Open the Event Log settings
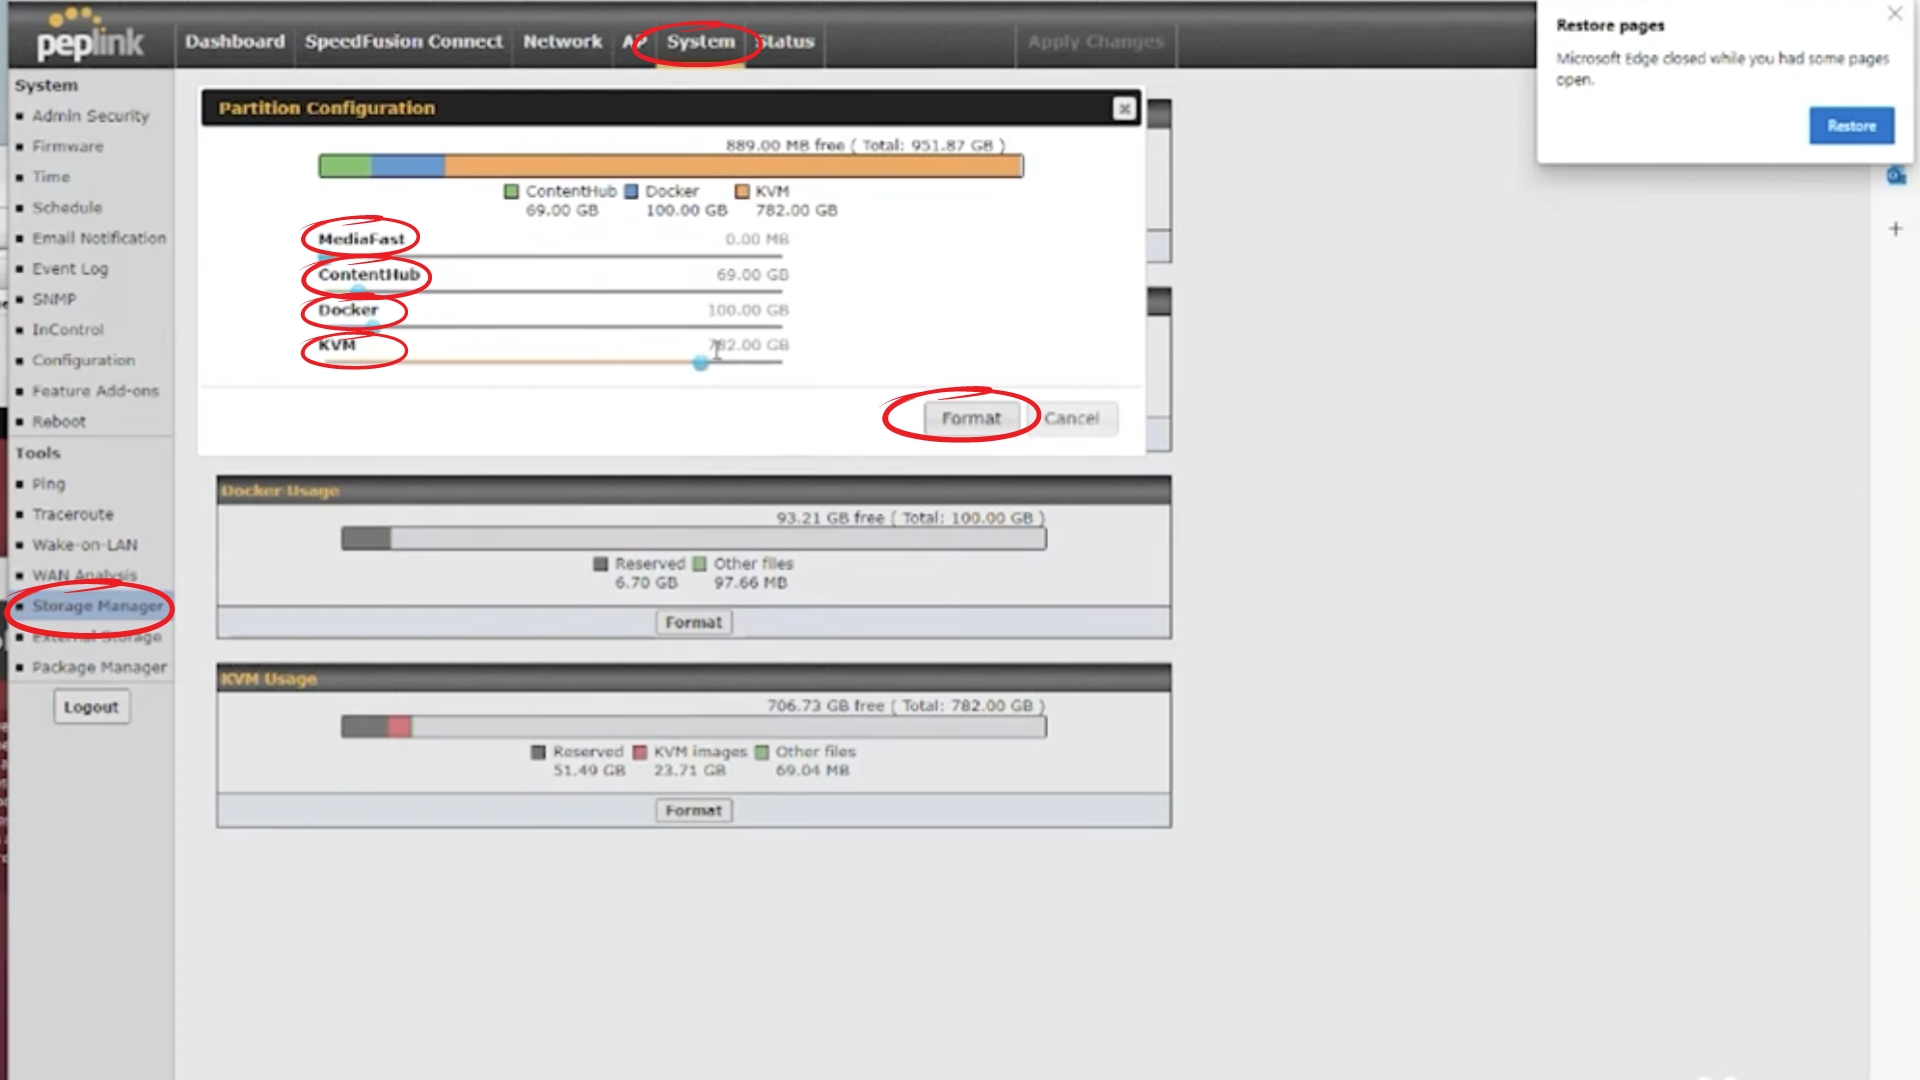Screen dimensions: 1920x1080 pos(70,268)
